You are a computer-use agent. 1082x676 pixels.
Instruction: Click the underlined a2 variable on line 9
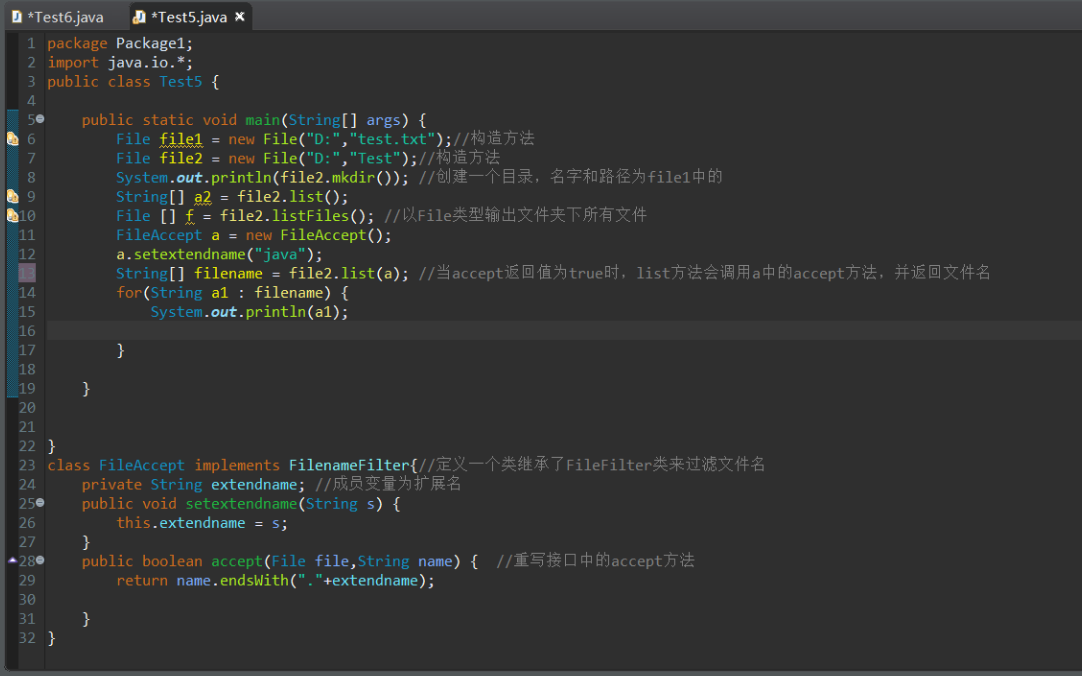pyautogui.click(x=203, y=197)
